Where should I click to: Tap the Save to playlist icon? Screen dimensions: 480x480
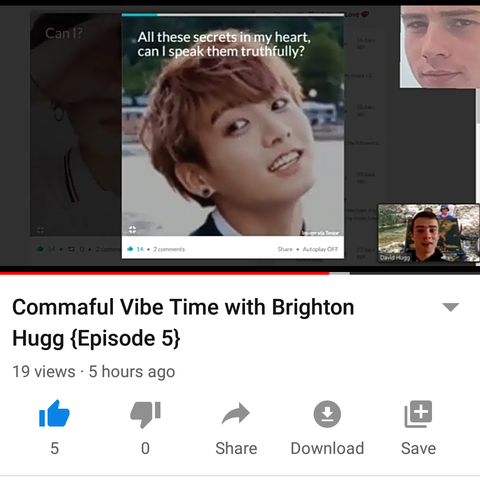(418, 414)
